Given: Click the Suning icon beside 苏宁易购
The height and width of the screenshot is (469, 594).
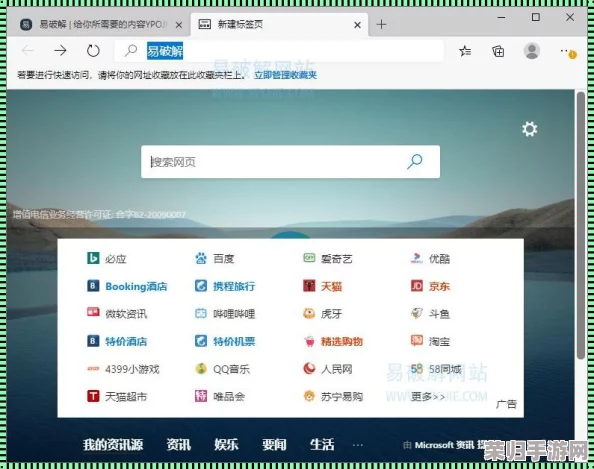Looking at the screenshot, I should click(x=309, y=396).
